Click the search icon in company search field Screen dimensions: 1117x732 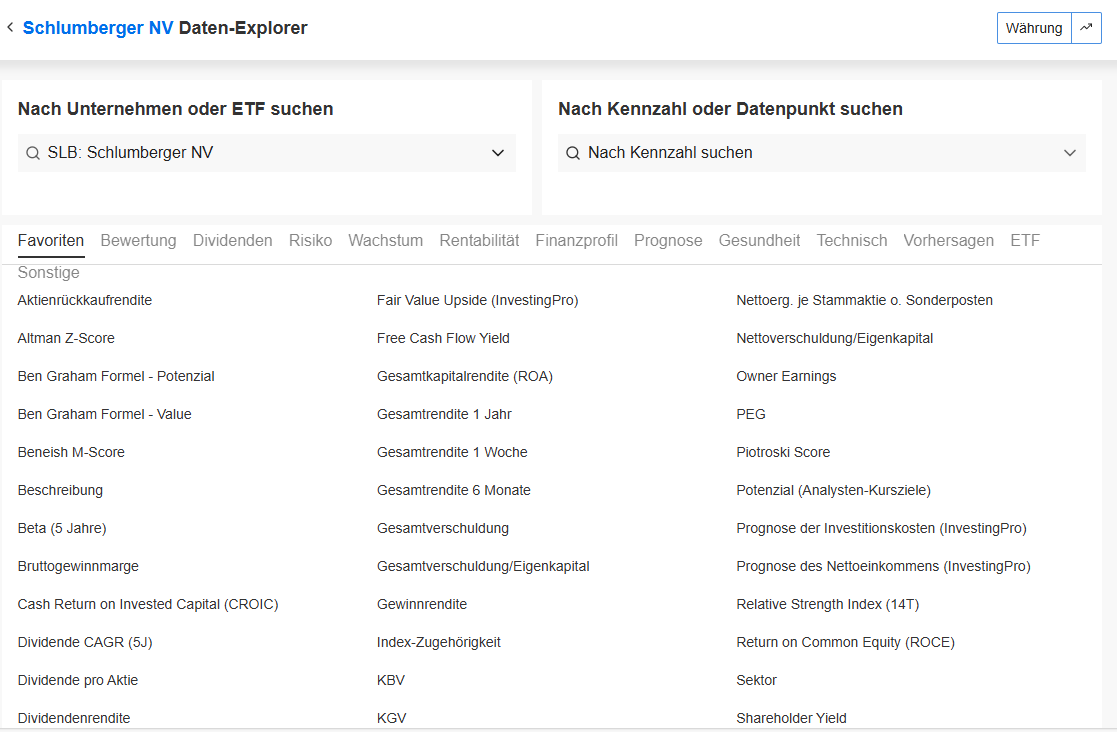[33, 153]
